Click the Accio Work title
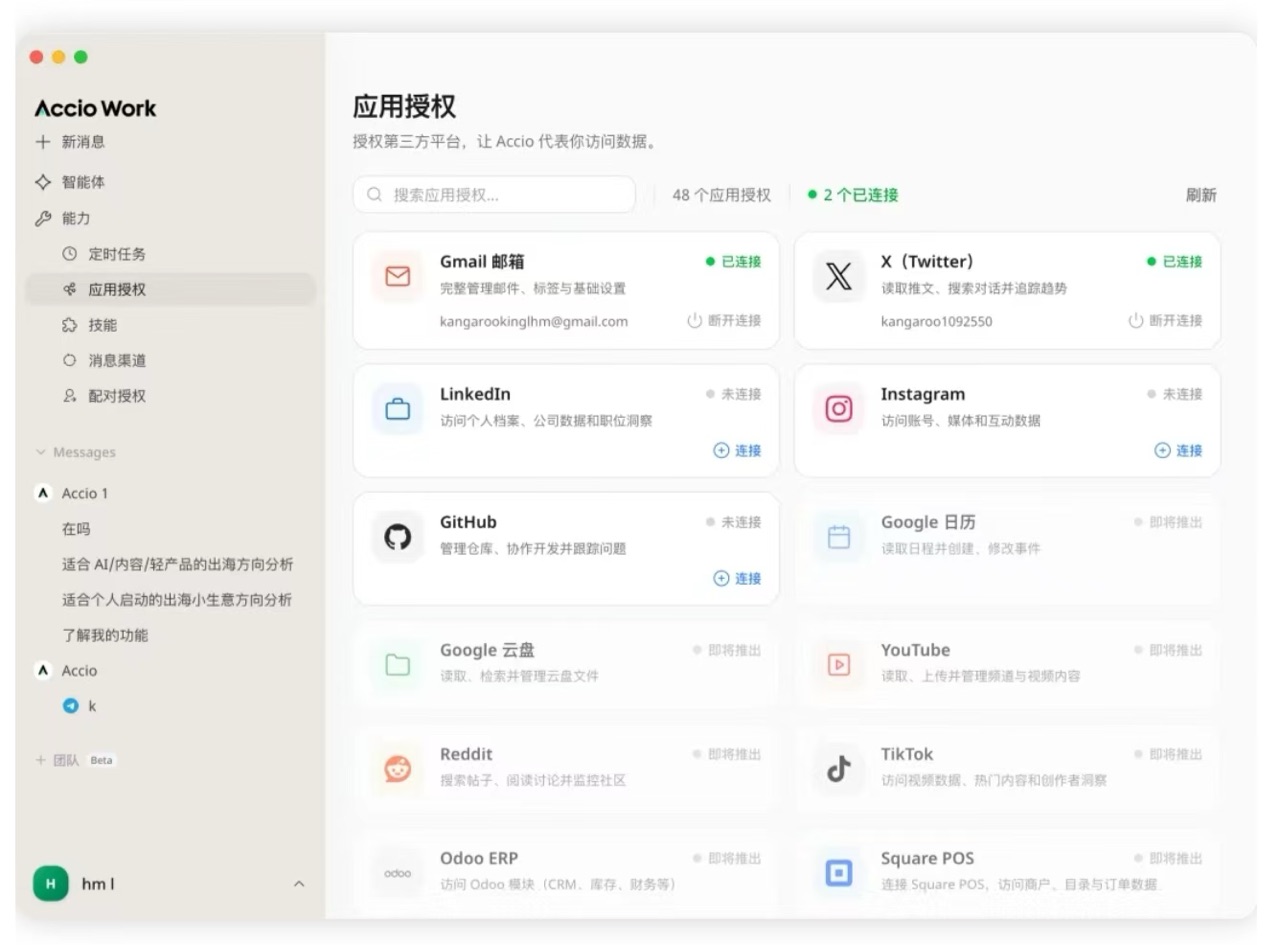The width and height of the screenshot is (1280, 945). click(x=96, y=108)
